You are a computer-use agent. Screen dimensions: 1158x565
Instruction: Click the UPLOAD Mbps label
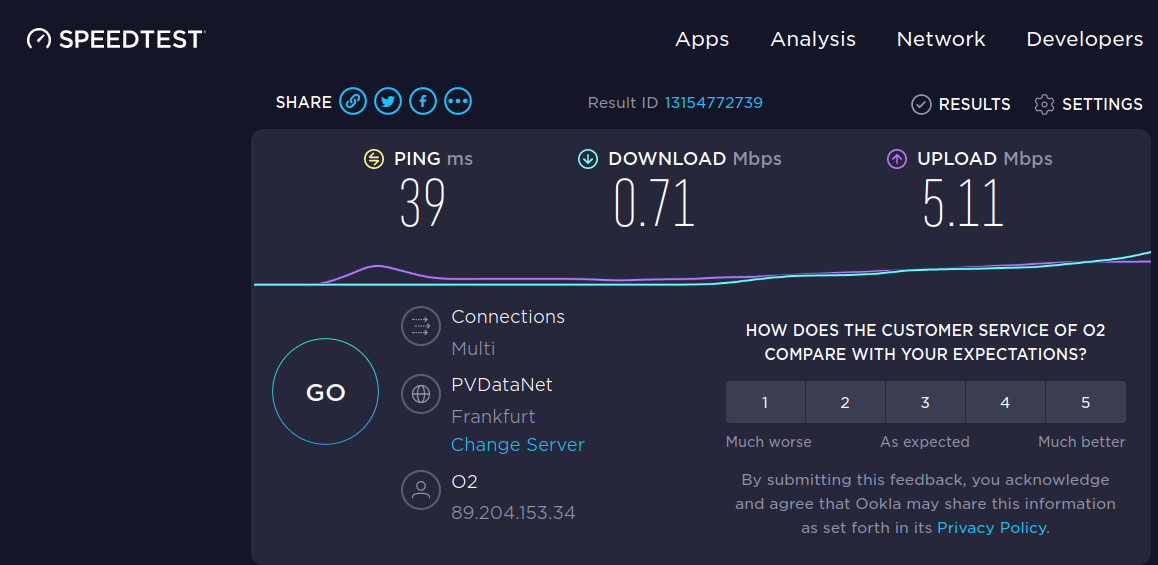985,159
